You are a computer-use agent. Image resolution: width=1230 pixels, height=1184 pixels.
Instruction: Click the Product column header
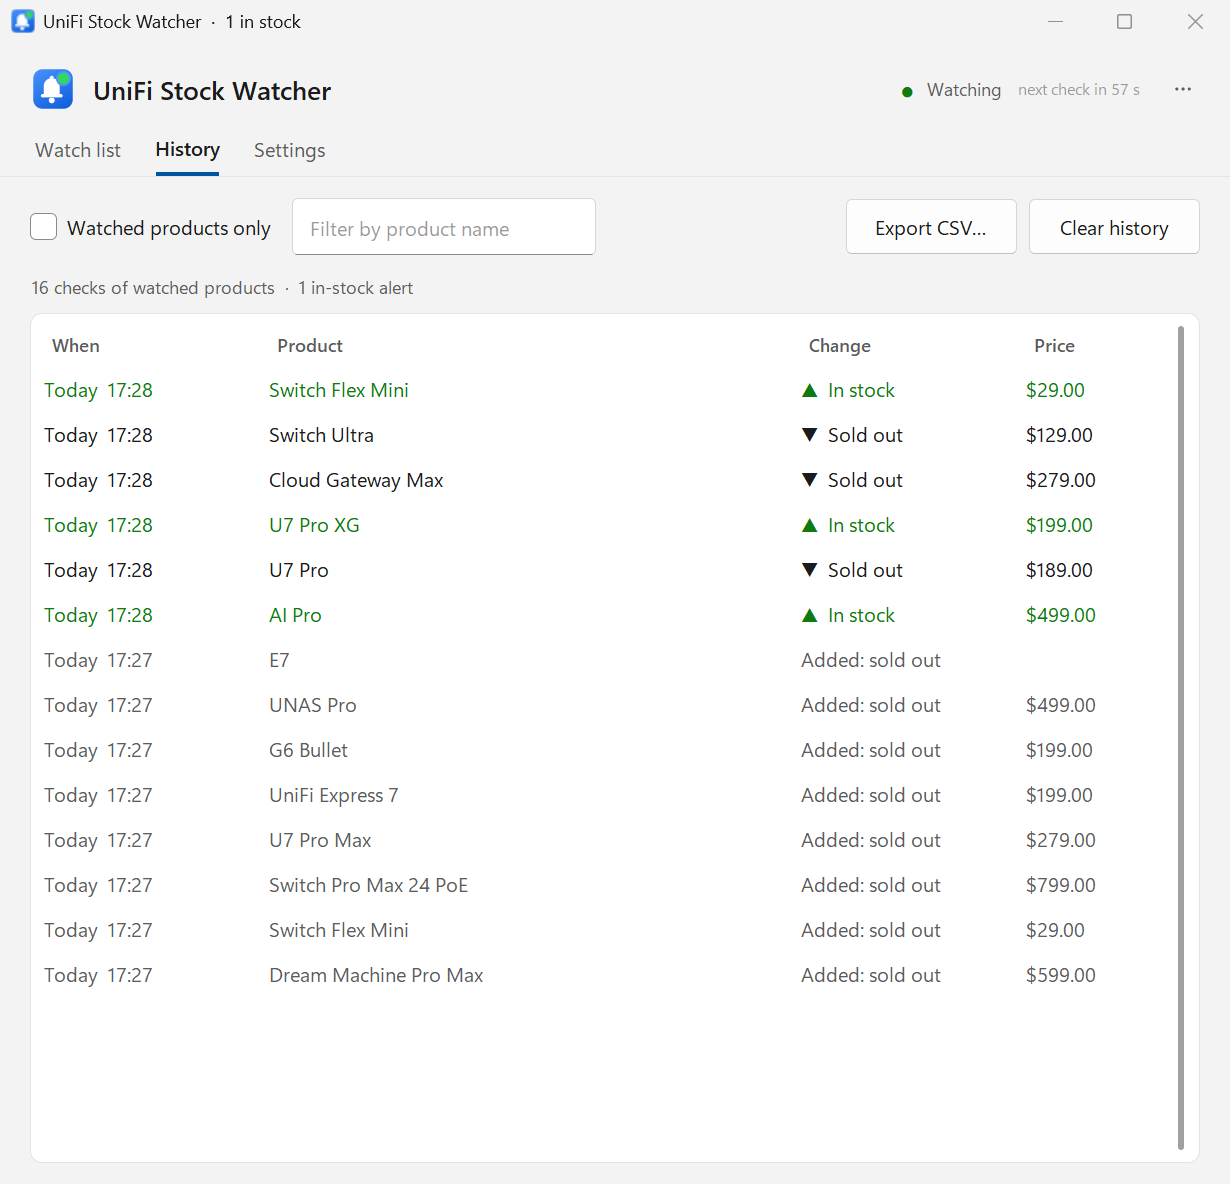pos(310,345)
